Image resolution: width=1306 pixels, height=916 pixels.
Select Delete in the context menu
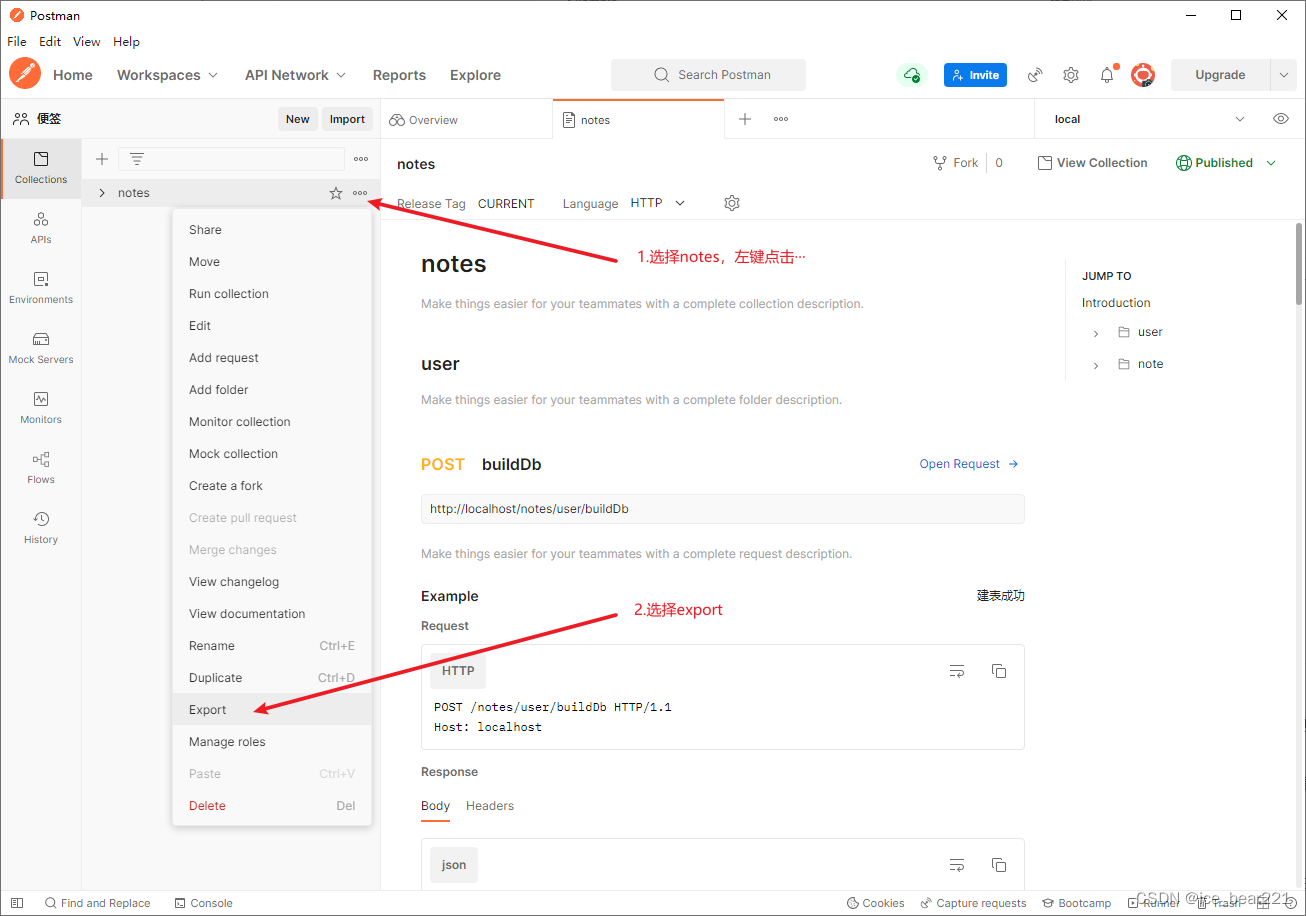(x=272, y=806)
